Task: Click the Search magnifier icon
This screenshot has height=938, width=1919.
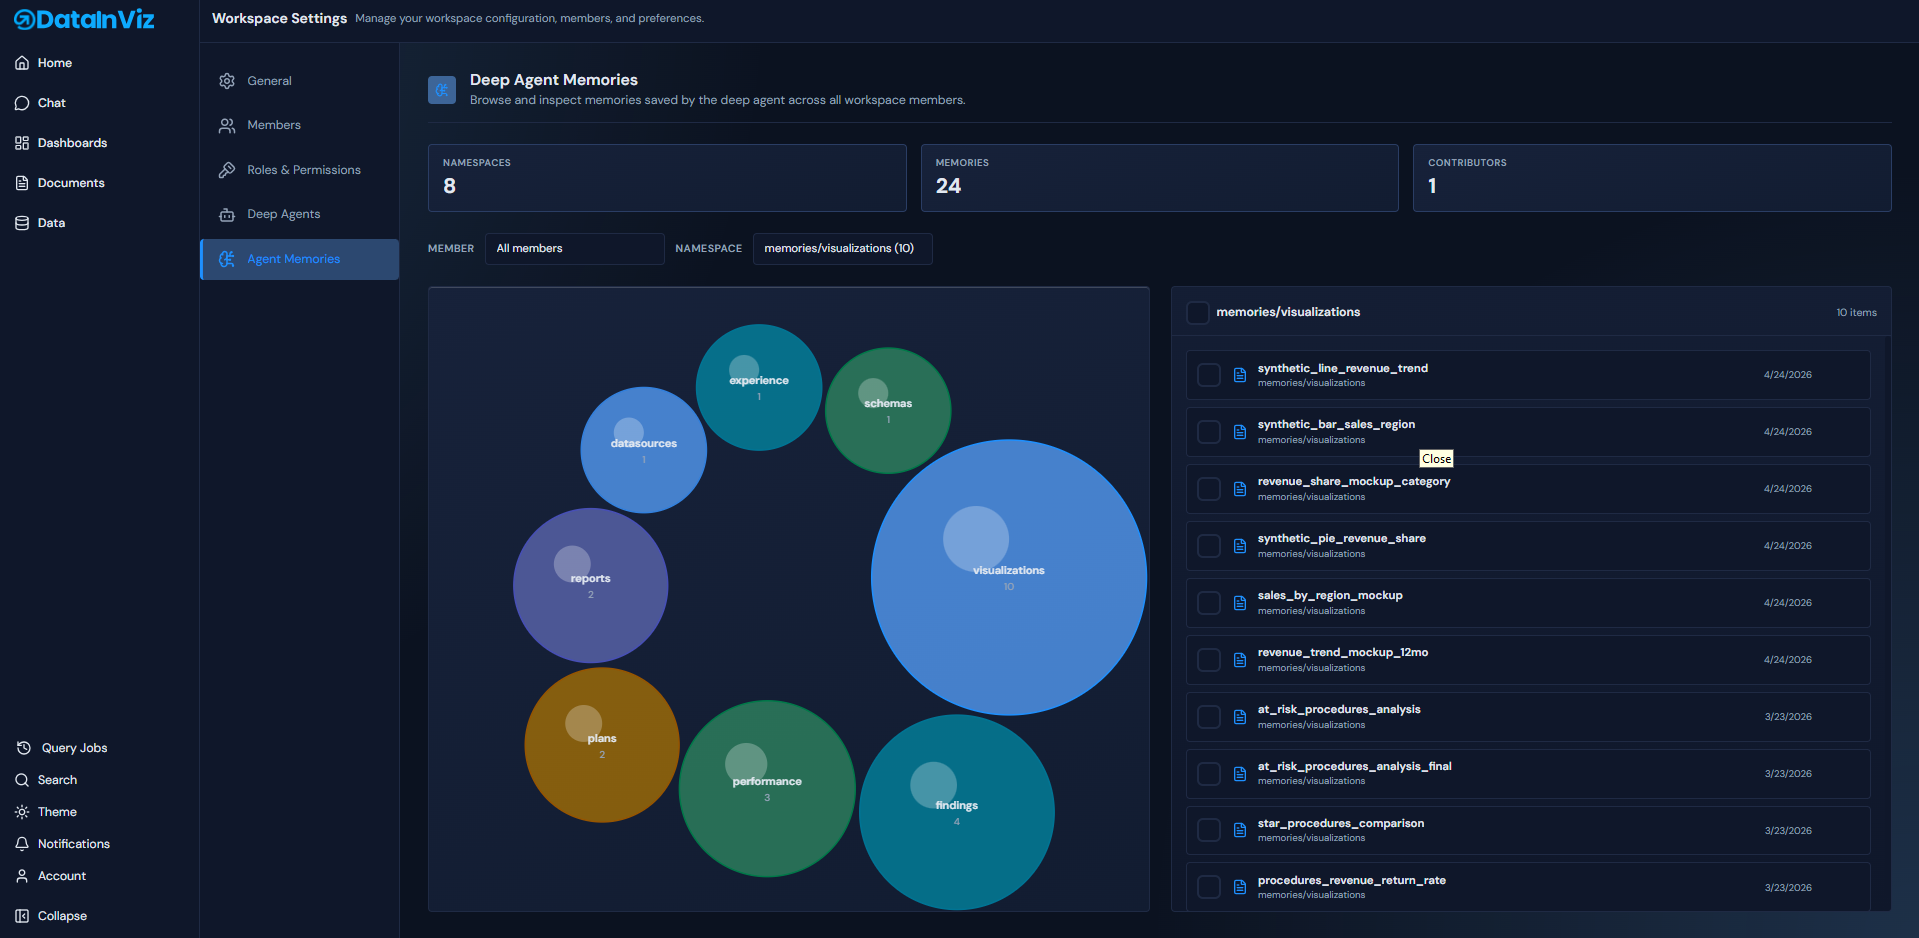Action: tap(22, 780)
